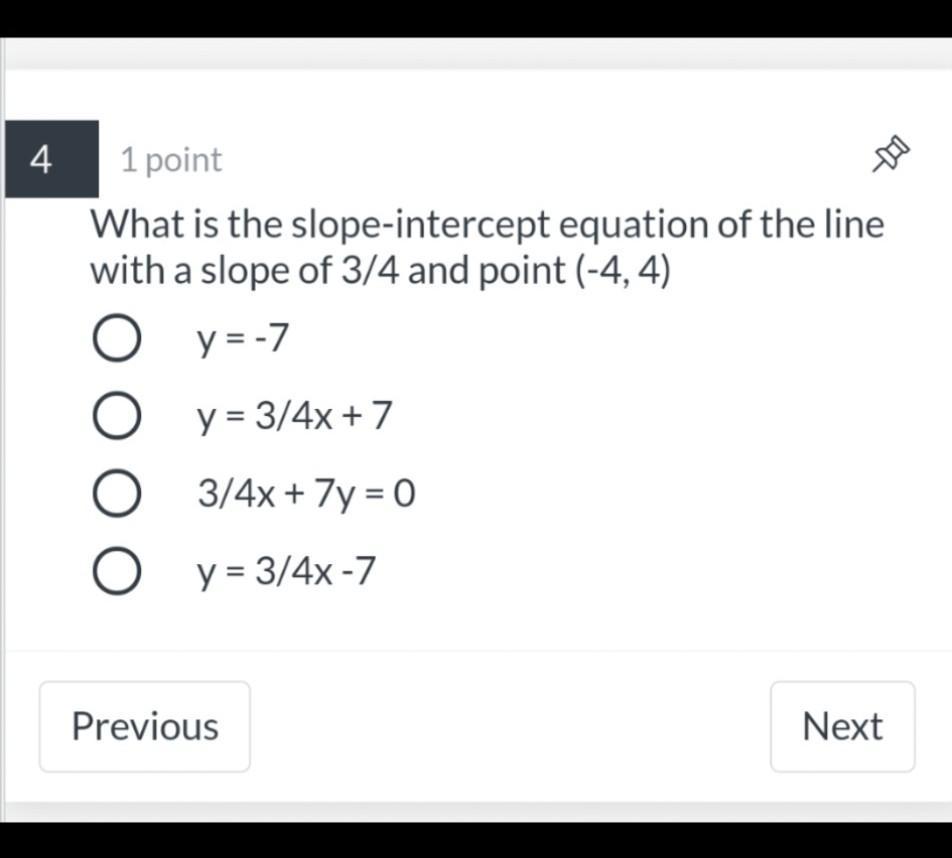
Task: Go to the Next question
Action: pos(843,727)
